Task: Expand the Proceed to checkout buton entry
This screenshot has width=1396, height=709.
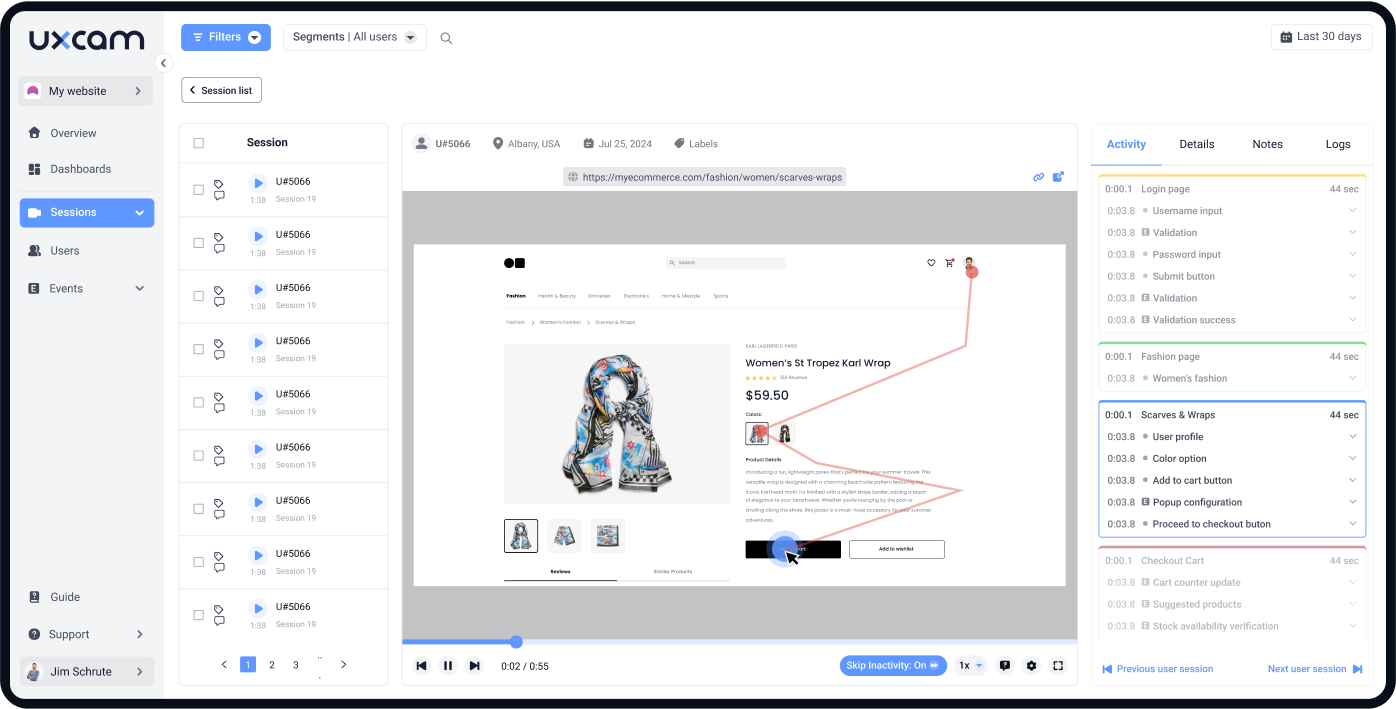Action: pos(1353,523)
